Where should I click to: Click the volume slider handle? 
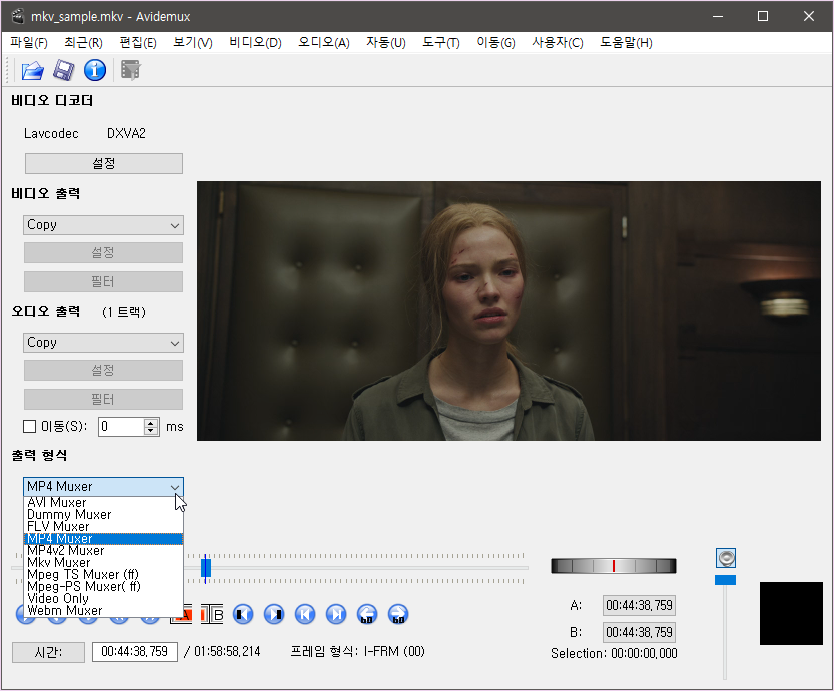(x=725, y=580)
